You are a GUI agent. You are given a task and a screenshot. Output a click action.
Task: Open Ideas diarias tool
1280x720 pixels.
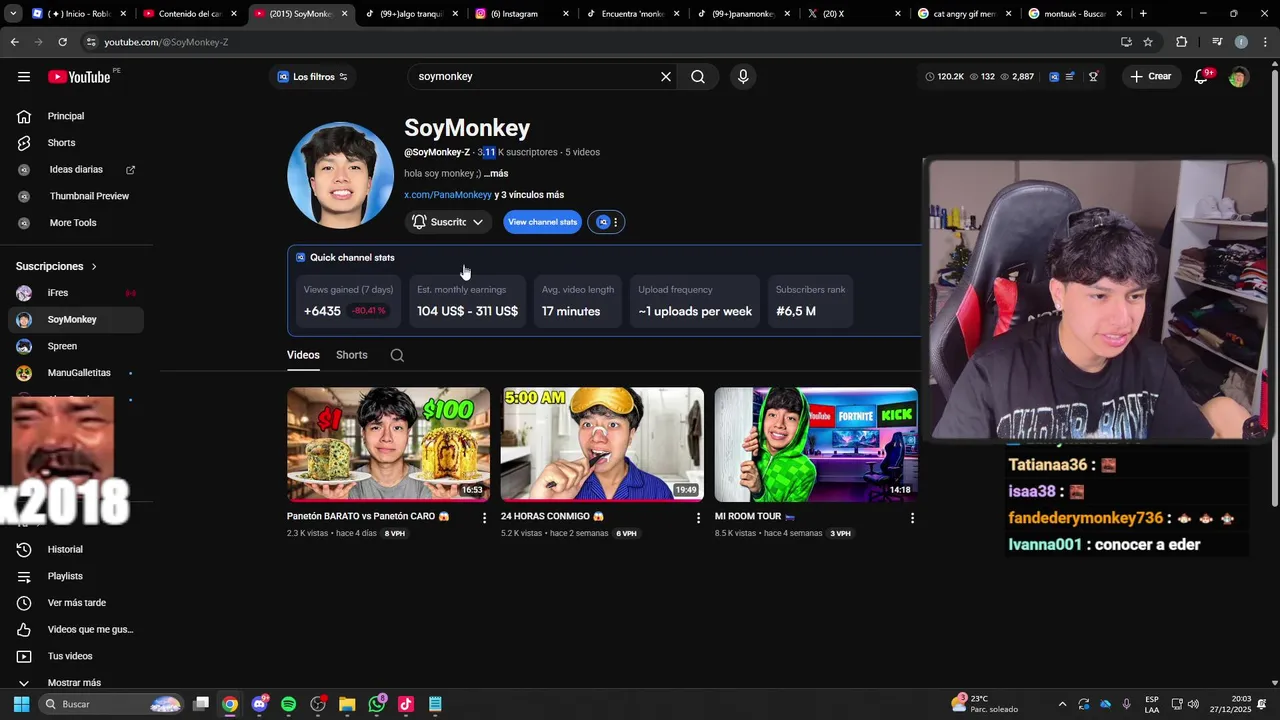(x=76, y=170)
